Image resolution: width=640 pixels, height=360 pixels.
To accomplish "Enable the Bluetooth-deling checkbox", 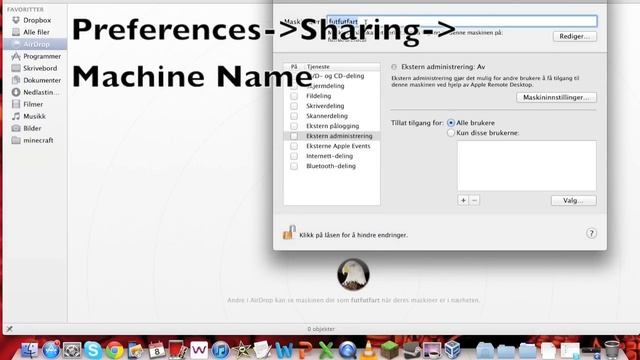I will pos(294,166).
